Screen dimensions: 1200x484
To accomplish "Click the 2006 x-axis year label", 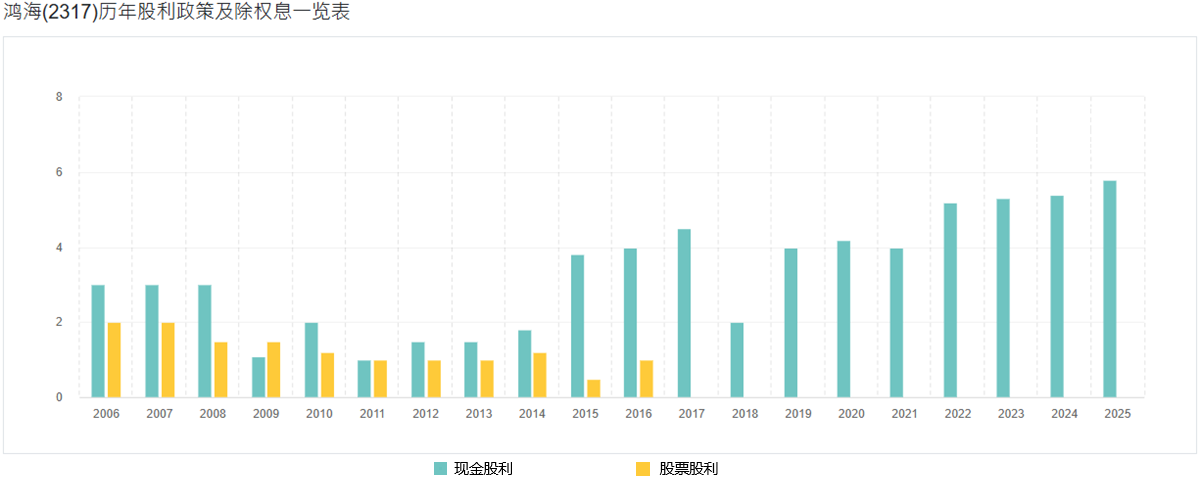I will click(106, 414).
